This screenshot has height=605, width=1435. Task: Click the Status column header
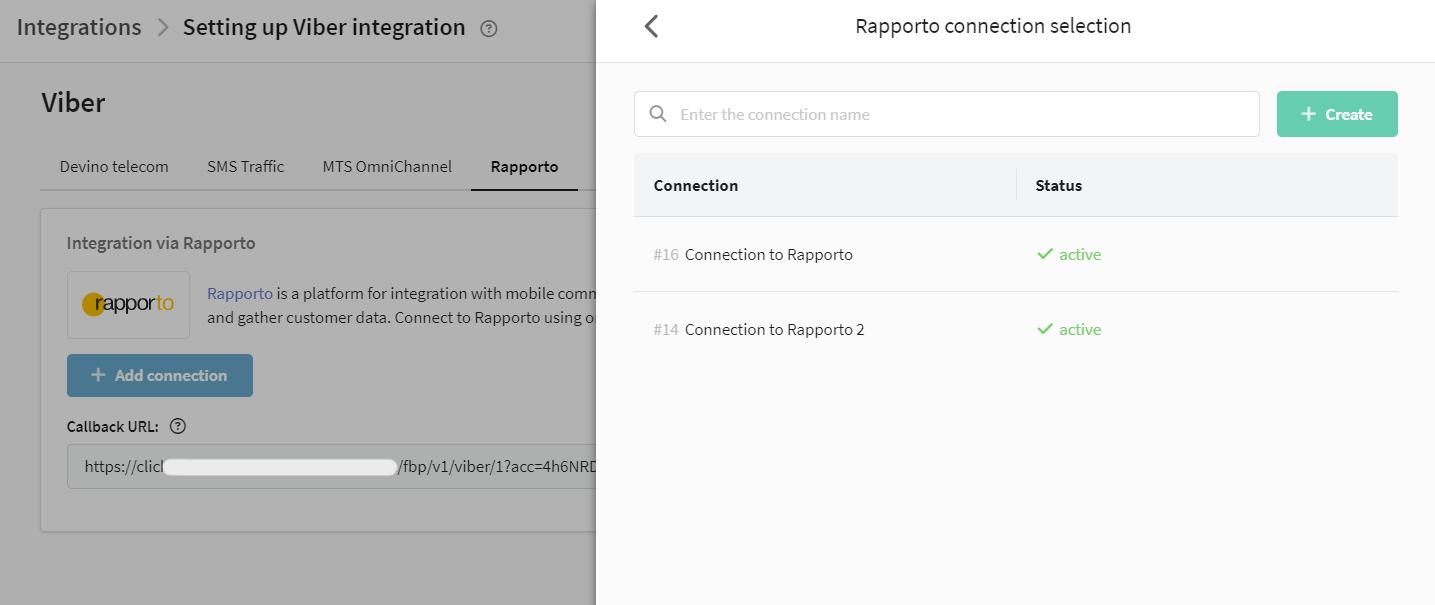pos(1059,185)
